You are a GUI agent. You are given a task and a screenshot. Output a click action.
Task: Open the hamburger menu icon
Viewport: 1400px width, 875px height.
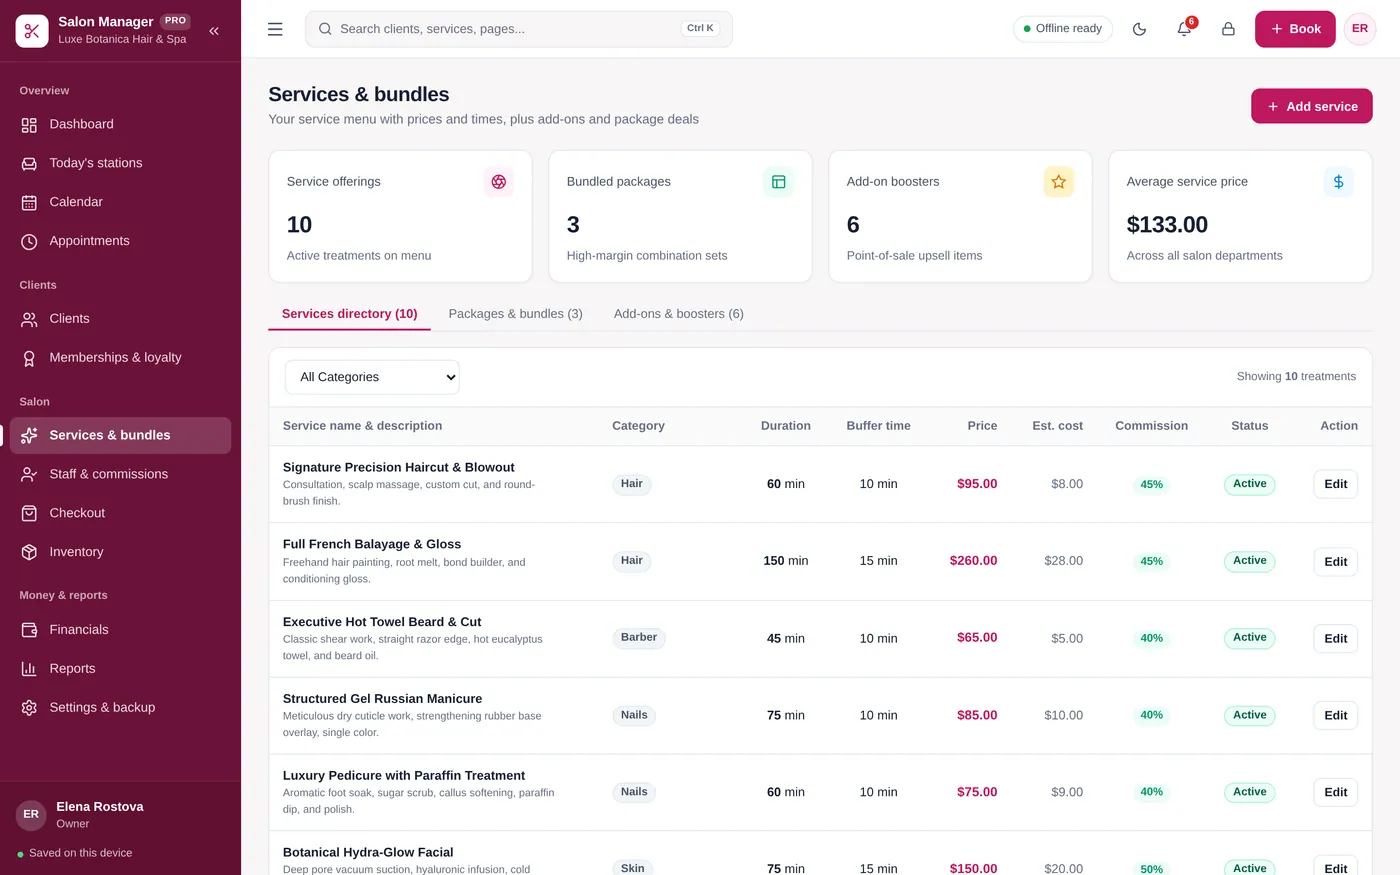click(275, 29)
